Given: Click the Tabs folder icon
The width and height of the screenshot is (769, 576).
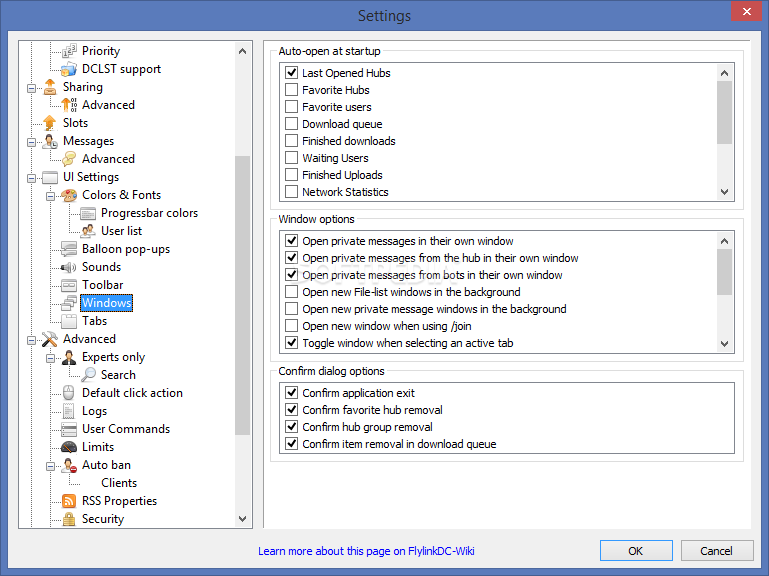Looking at the screenshot, I should point(69,321).
